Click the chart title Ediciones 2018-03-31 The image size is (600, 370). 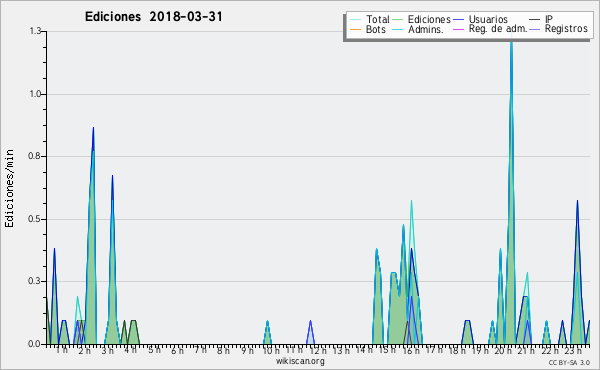click(153, 17)
